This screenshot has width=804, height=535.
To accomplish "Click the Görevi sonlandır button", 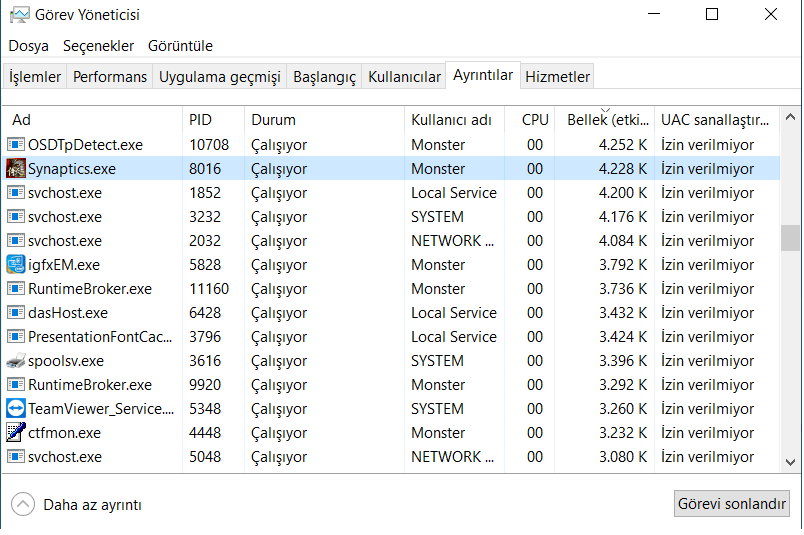I will 732,504.
